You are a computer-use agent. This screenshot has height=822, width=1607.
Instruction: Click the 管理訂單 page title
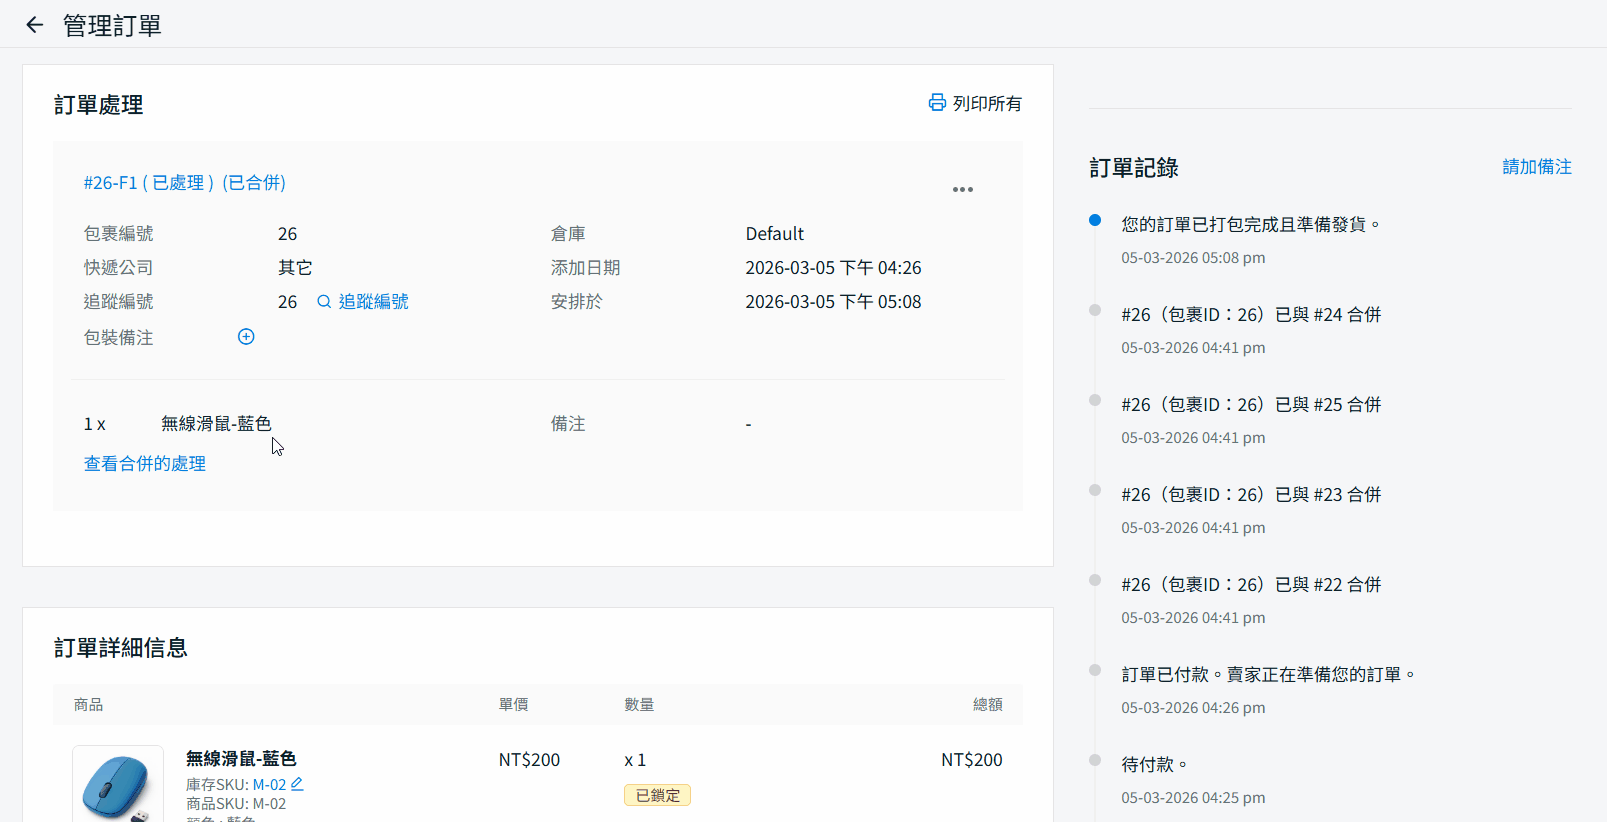point(112,26)
